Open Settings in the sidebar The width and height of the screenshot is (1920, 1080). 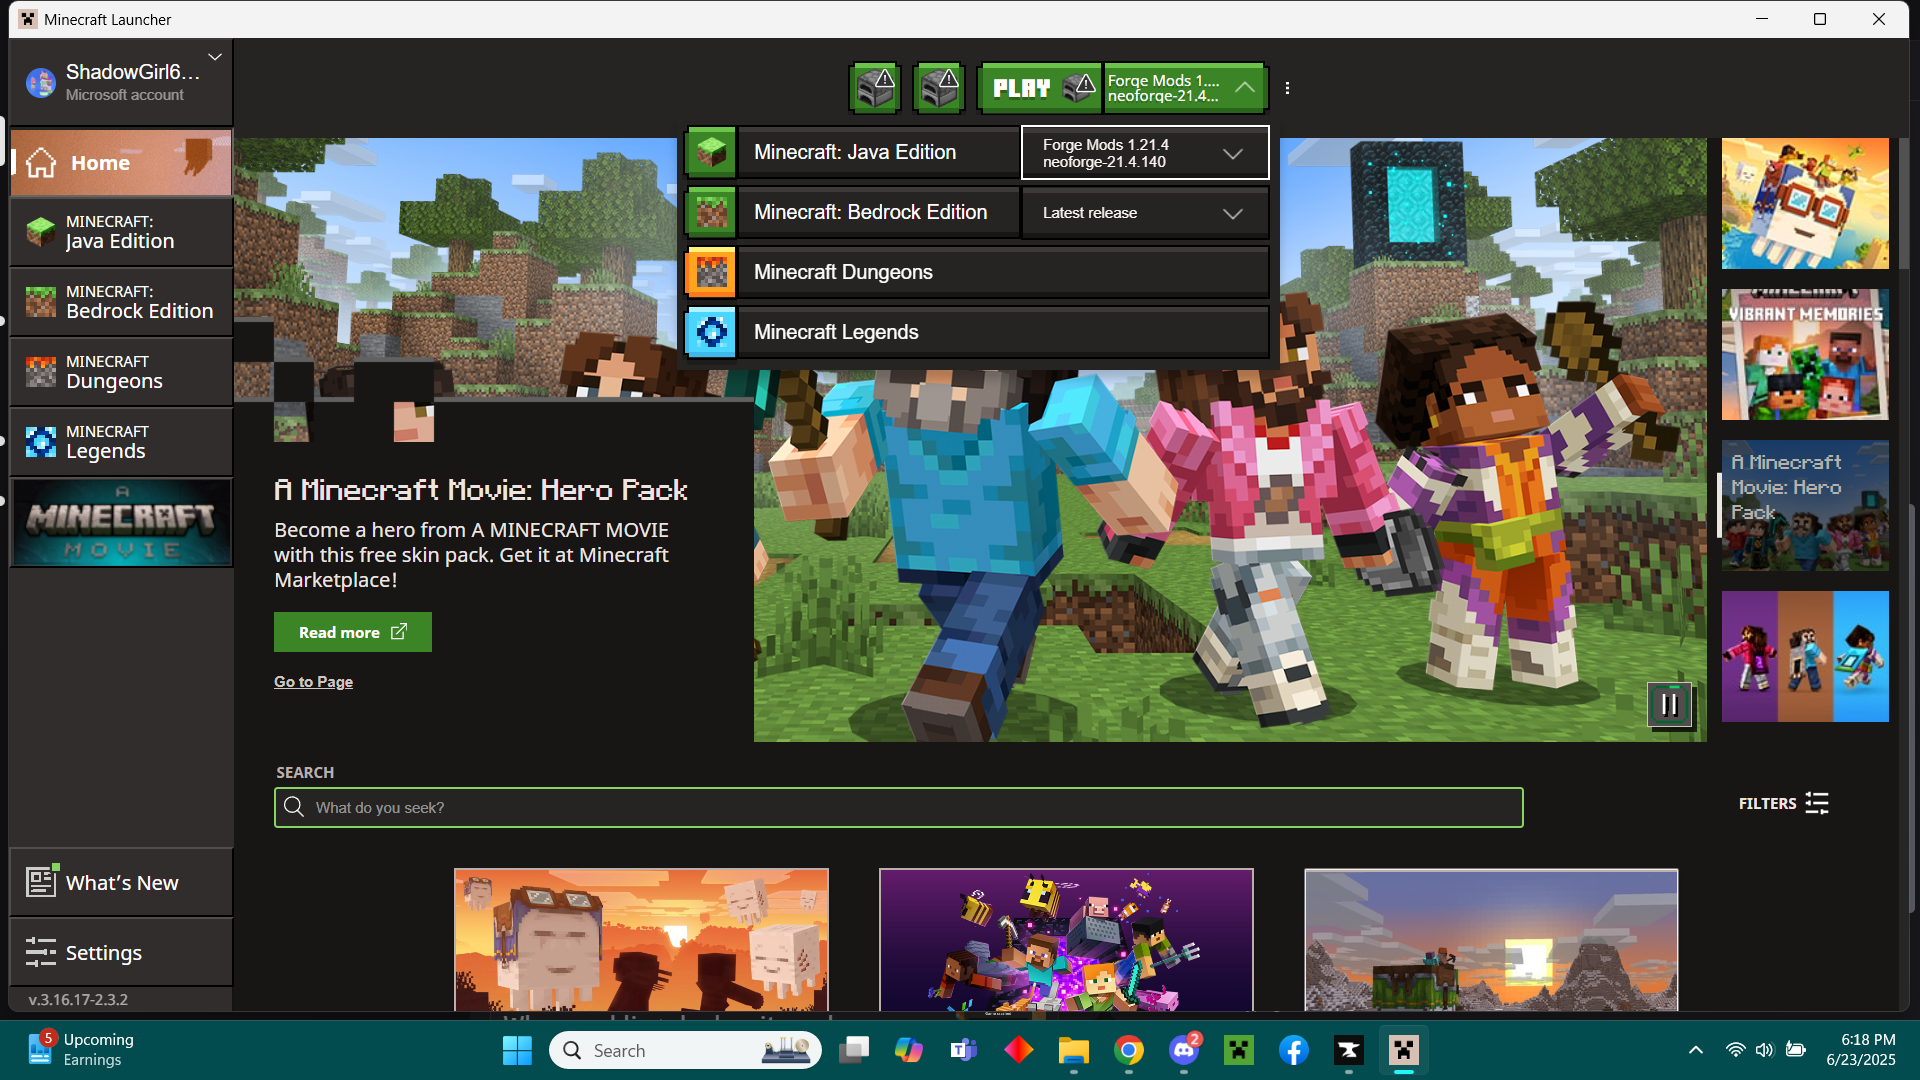point(121,952)
